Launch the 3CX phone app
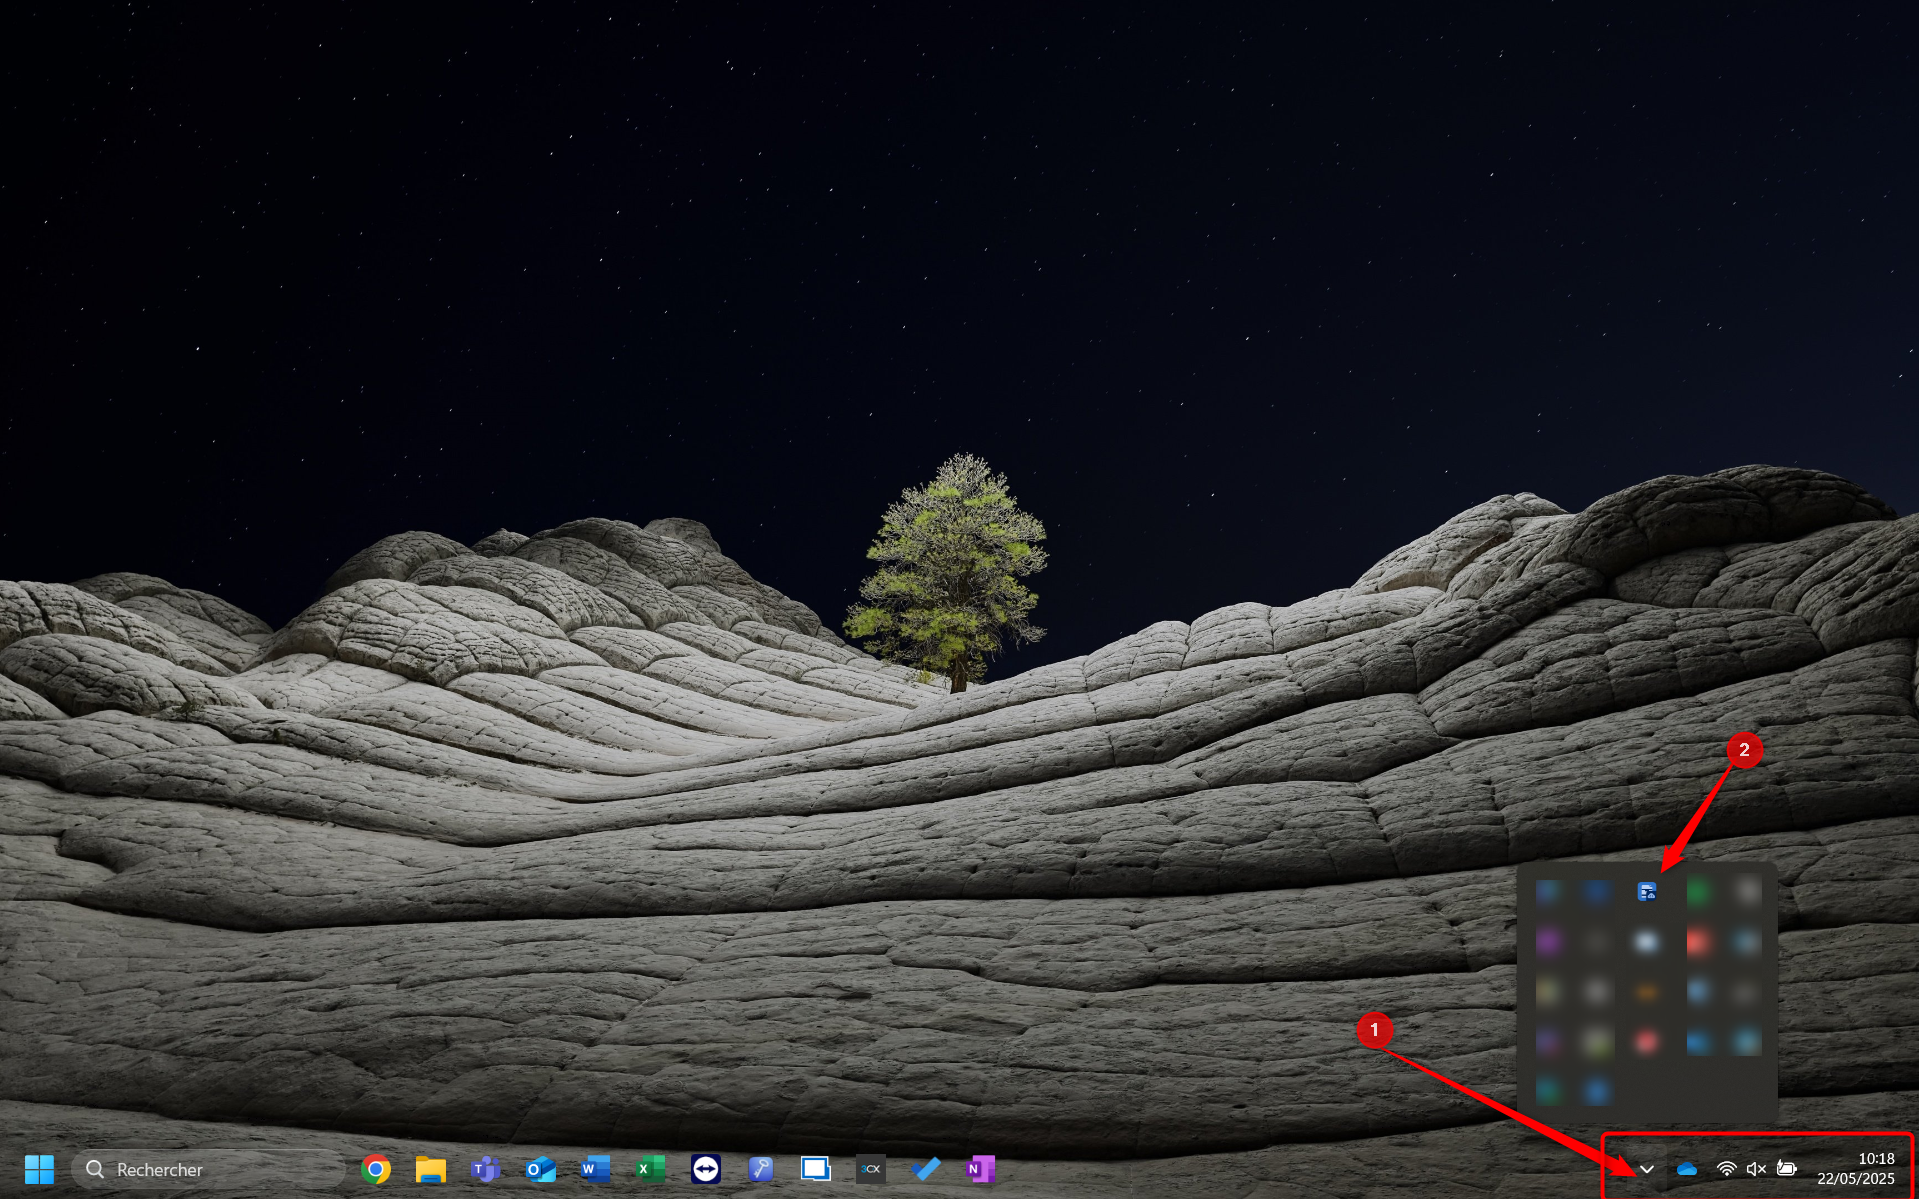 [870, 1168]
